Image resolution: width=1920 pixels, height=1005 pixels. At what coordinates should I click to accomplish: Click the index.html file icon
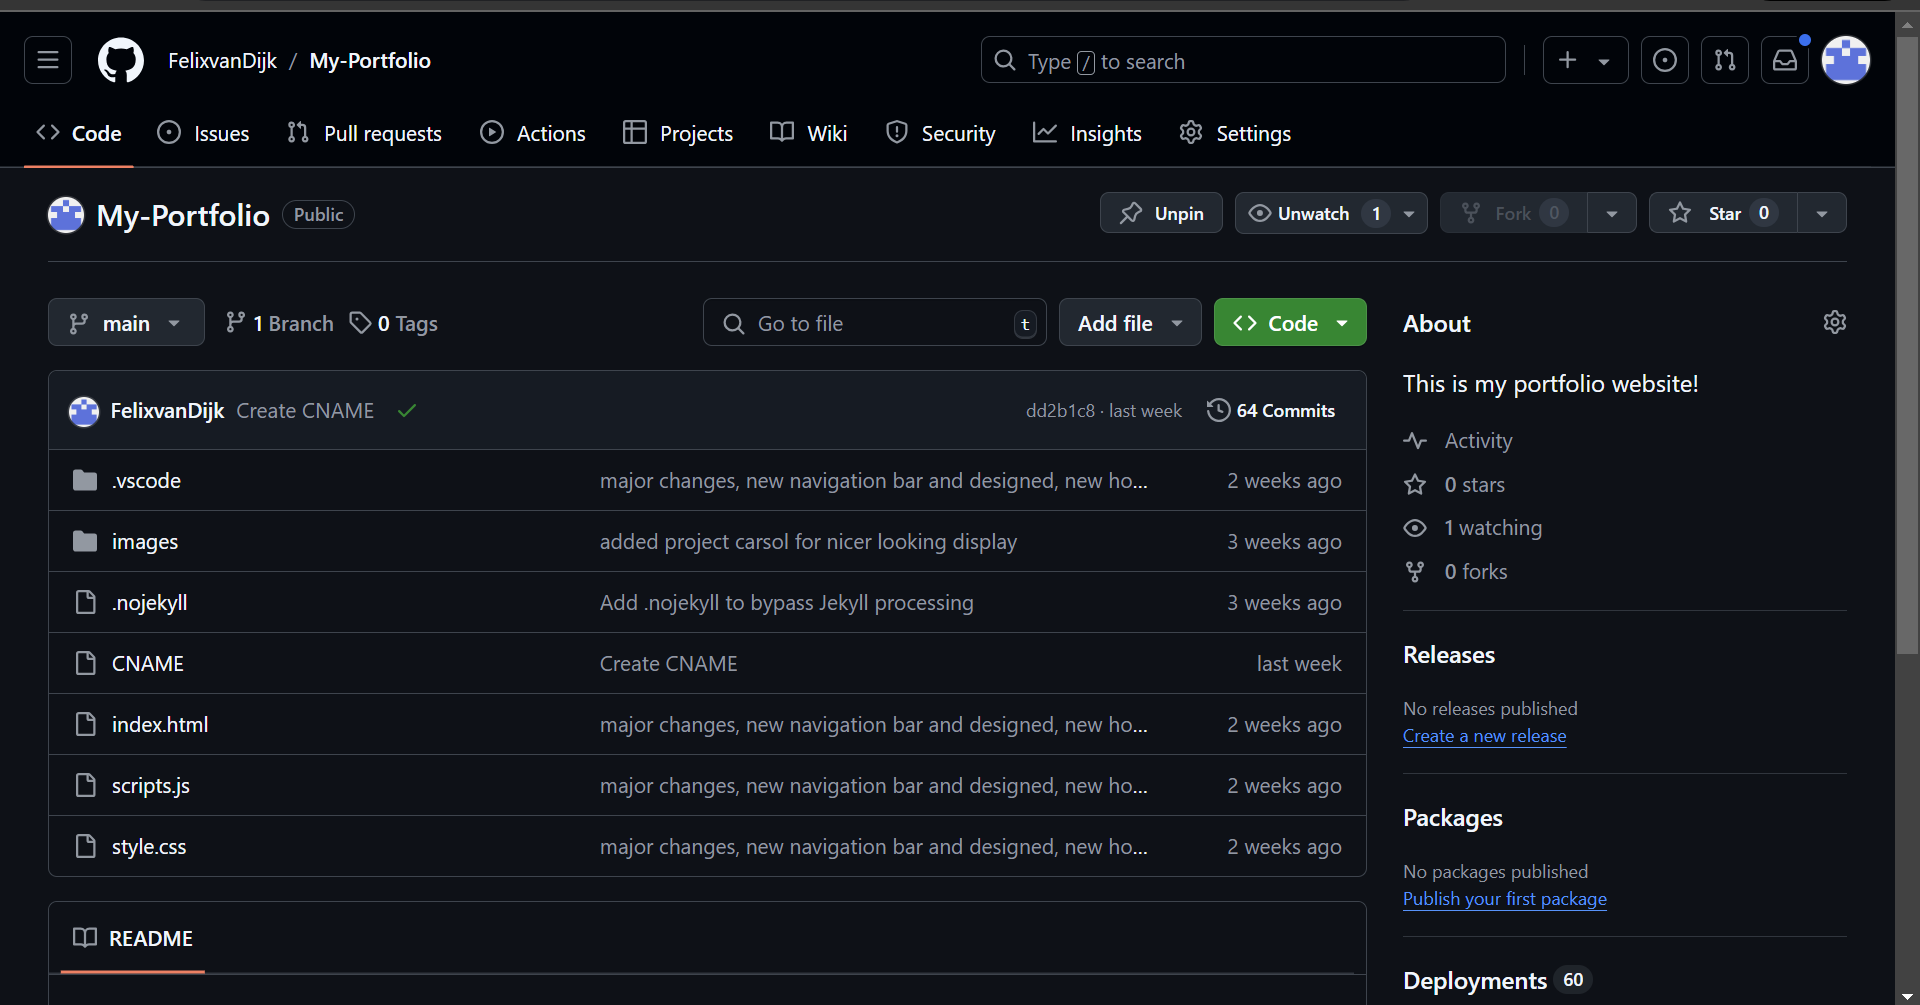tap(86, 724)
